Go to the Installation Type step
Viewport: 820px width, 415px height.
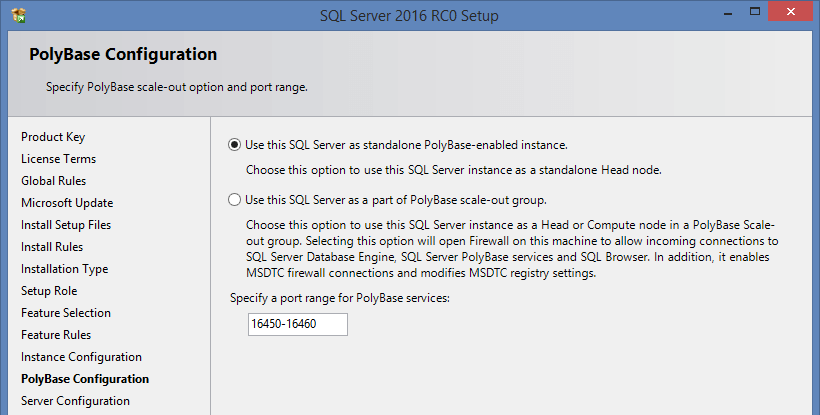click(64, 269)
